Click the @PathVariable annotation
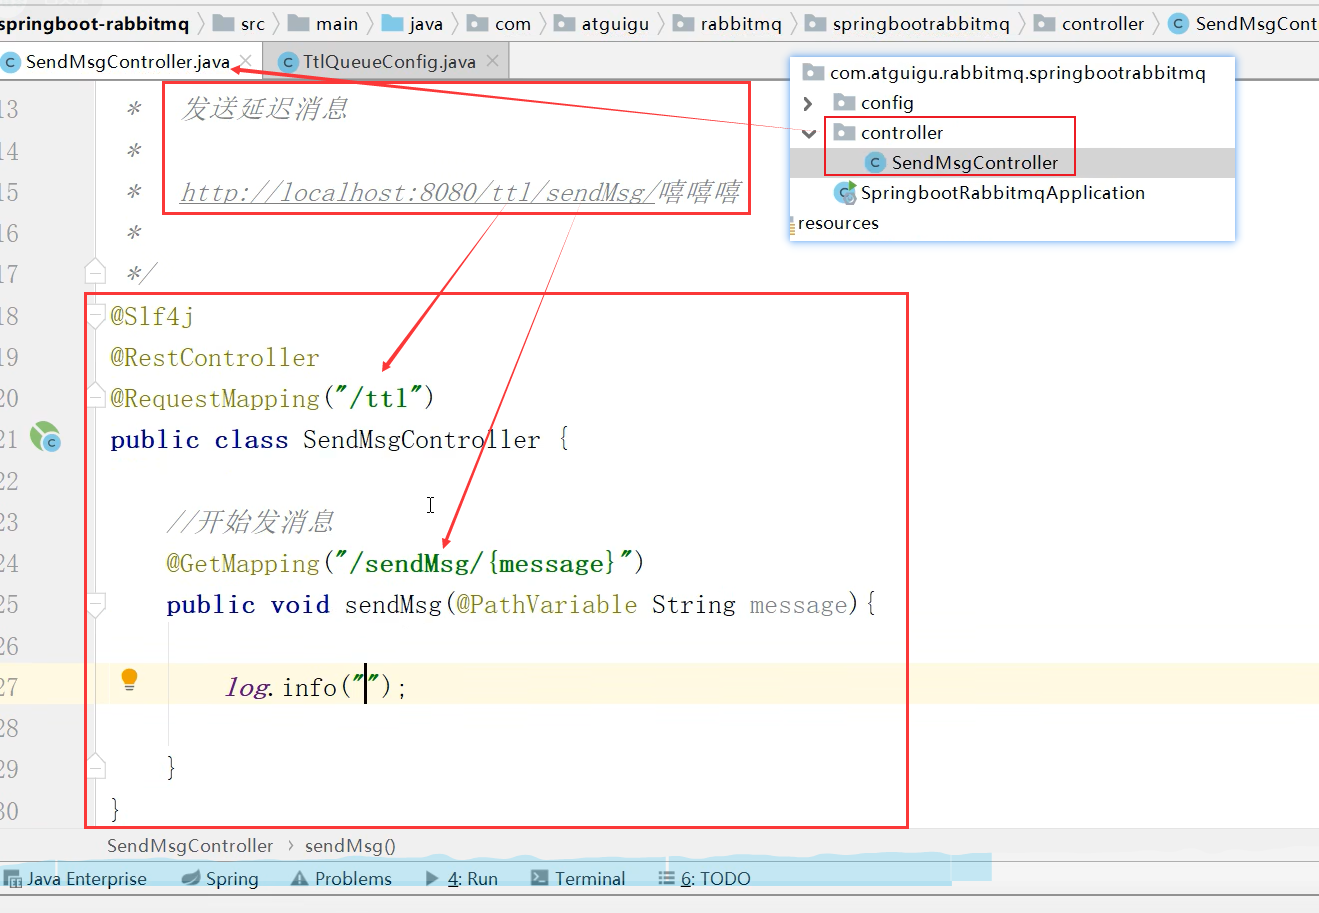The width and height of the screenshot is (1319, 913). [547, 604]
